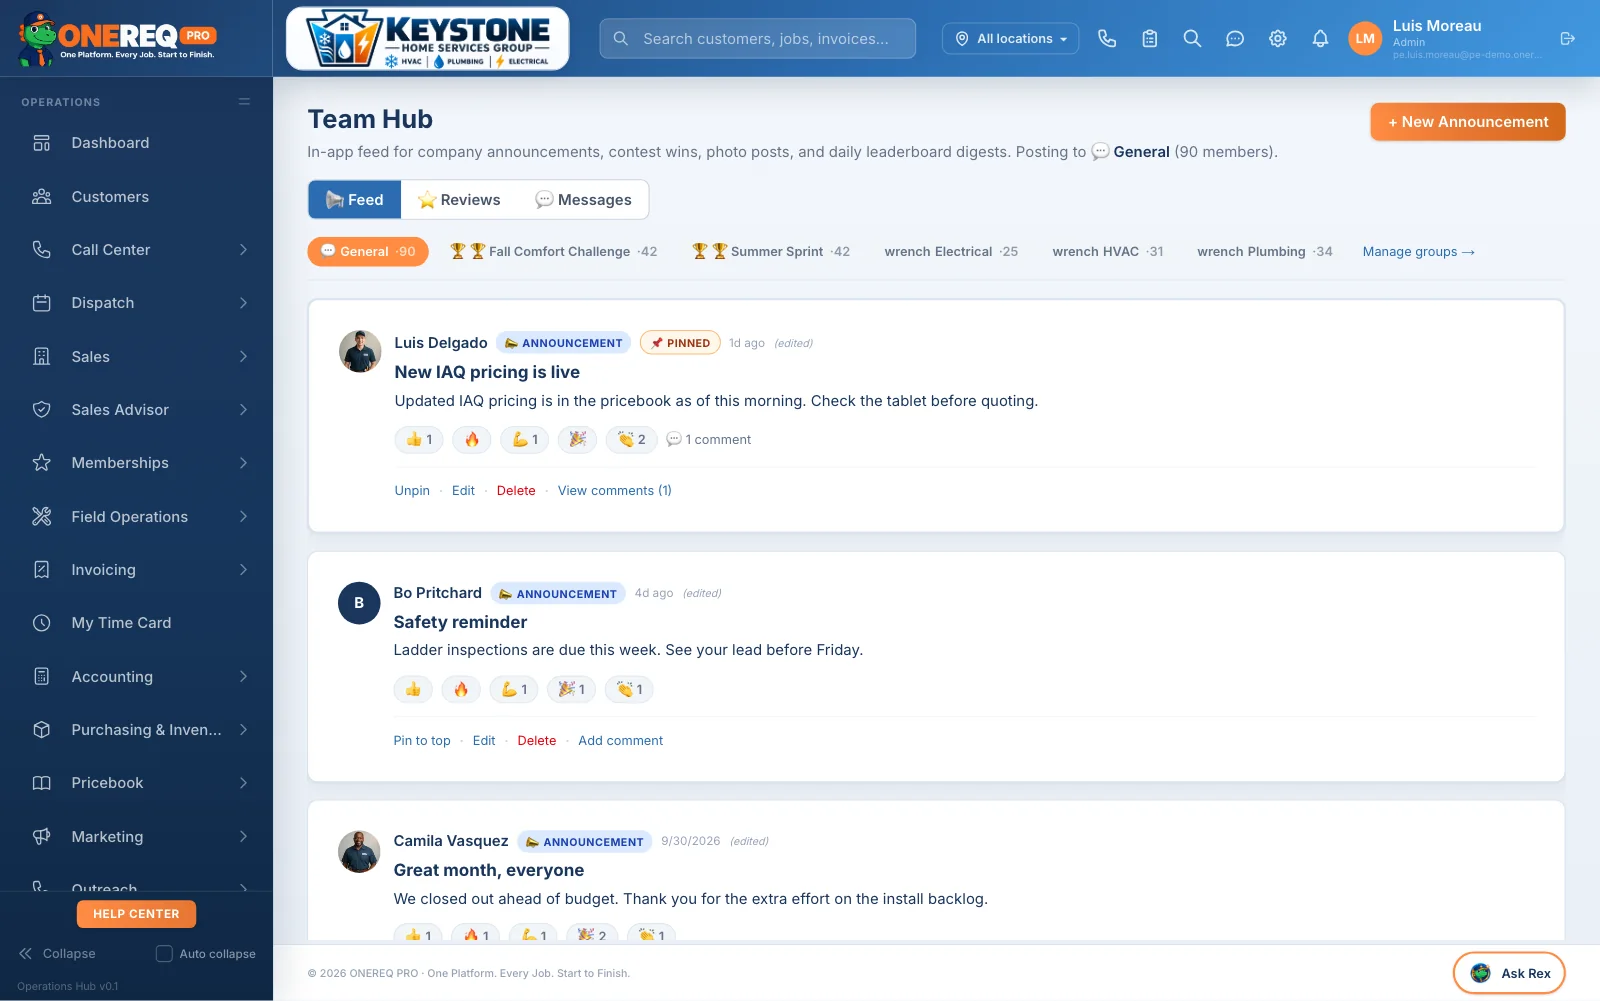
Task: Click the logout icon beside Luis Moreau
Action: coord(1567,39)
